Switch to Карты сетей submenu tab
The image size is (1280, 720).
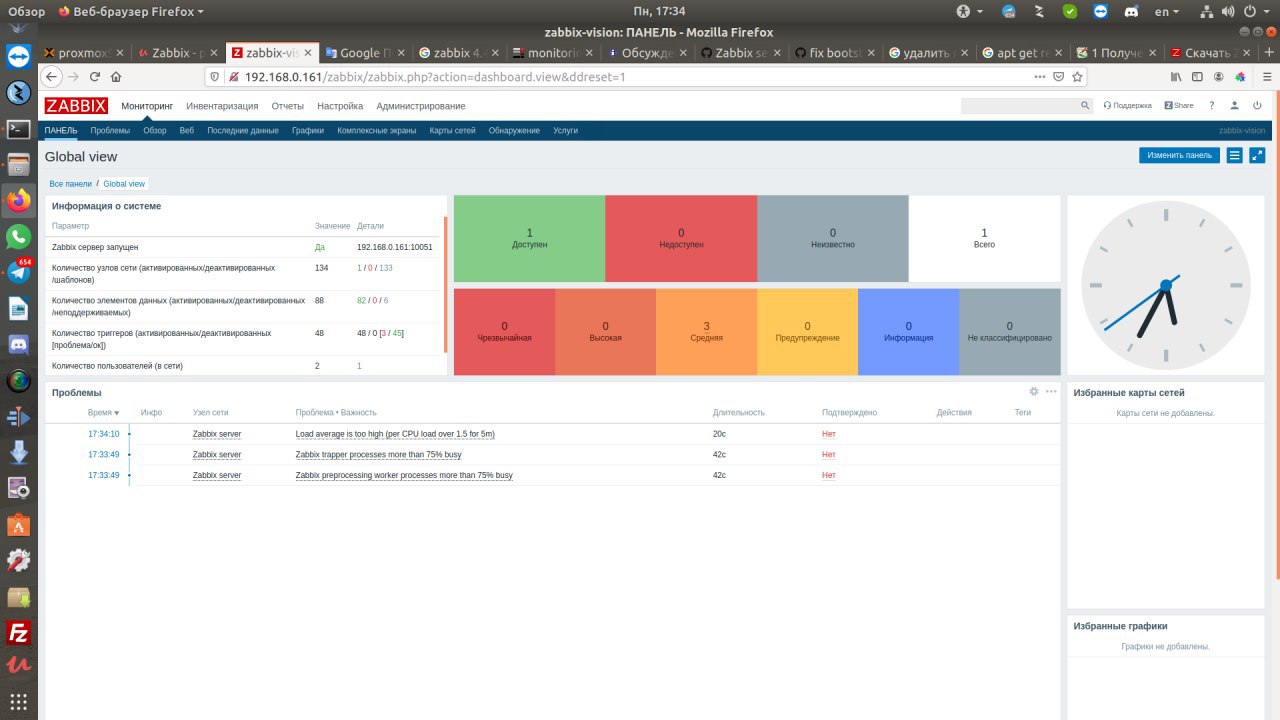[452, 131]
